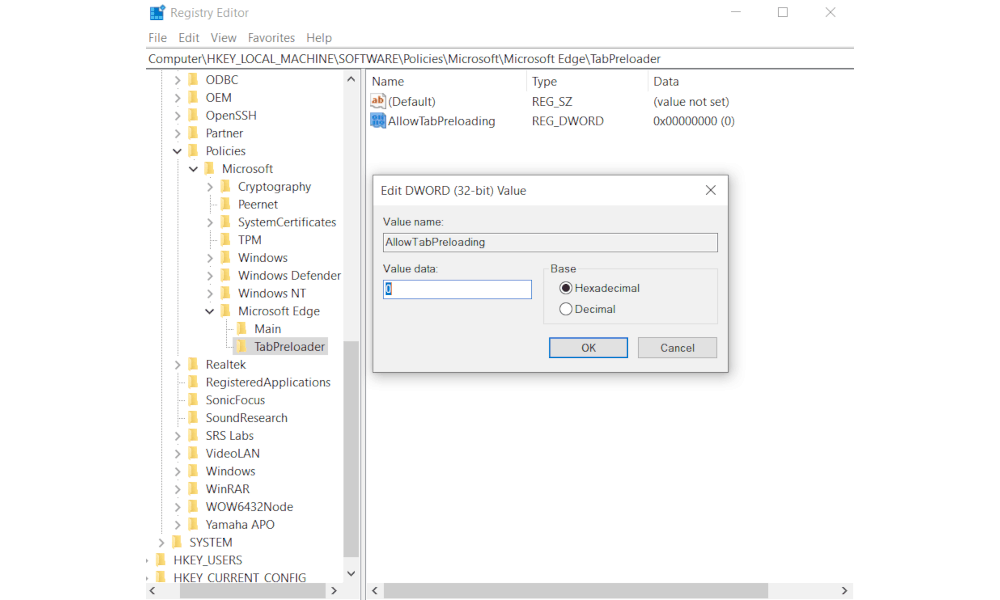
Task: Click the ODBC folder icon
Action: tap(193, 80)
